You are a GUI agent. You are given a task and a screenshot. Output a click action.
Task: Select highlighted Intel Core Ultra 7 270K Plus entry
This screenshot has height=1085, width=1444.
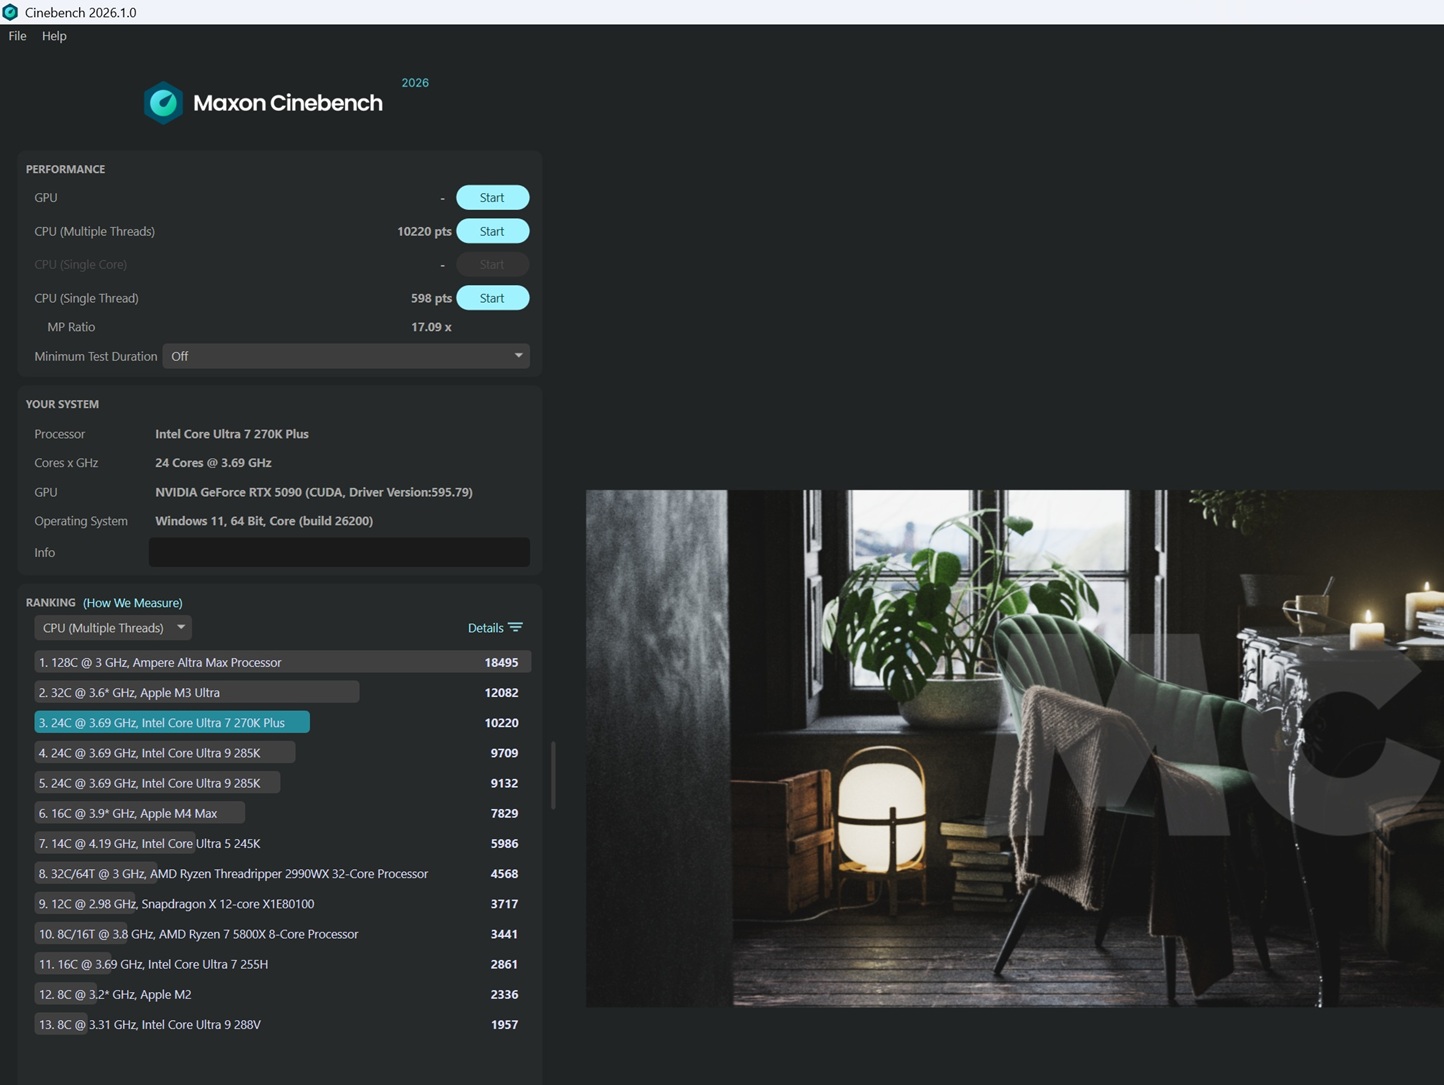(x=172, y=723)
